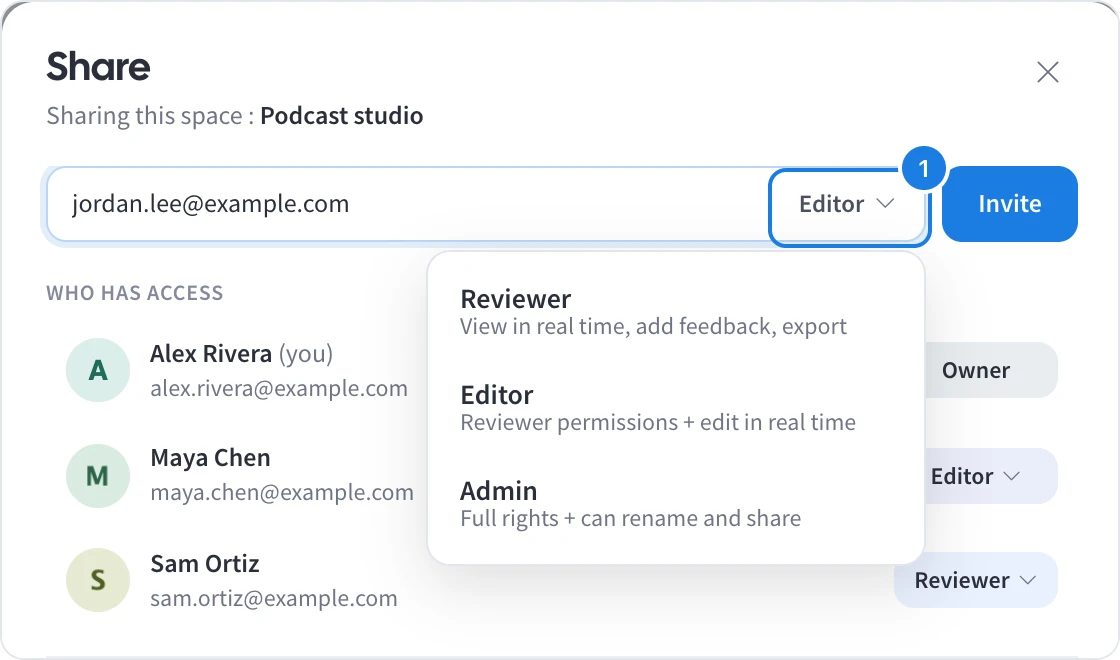Select Editor role from the menu
The width and height of the screenshot is (1120, 660).
coord(675,408)
